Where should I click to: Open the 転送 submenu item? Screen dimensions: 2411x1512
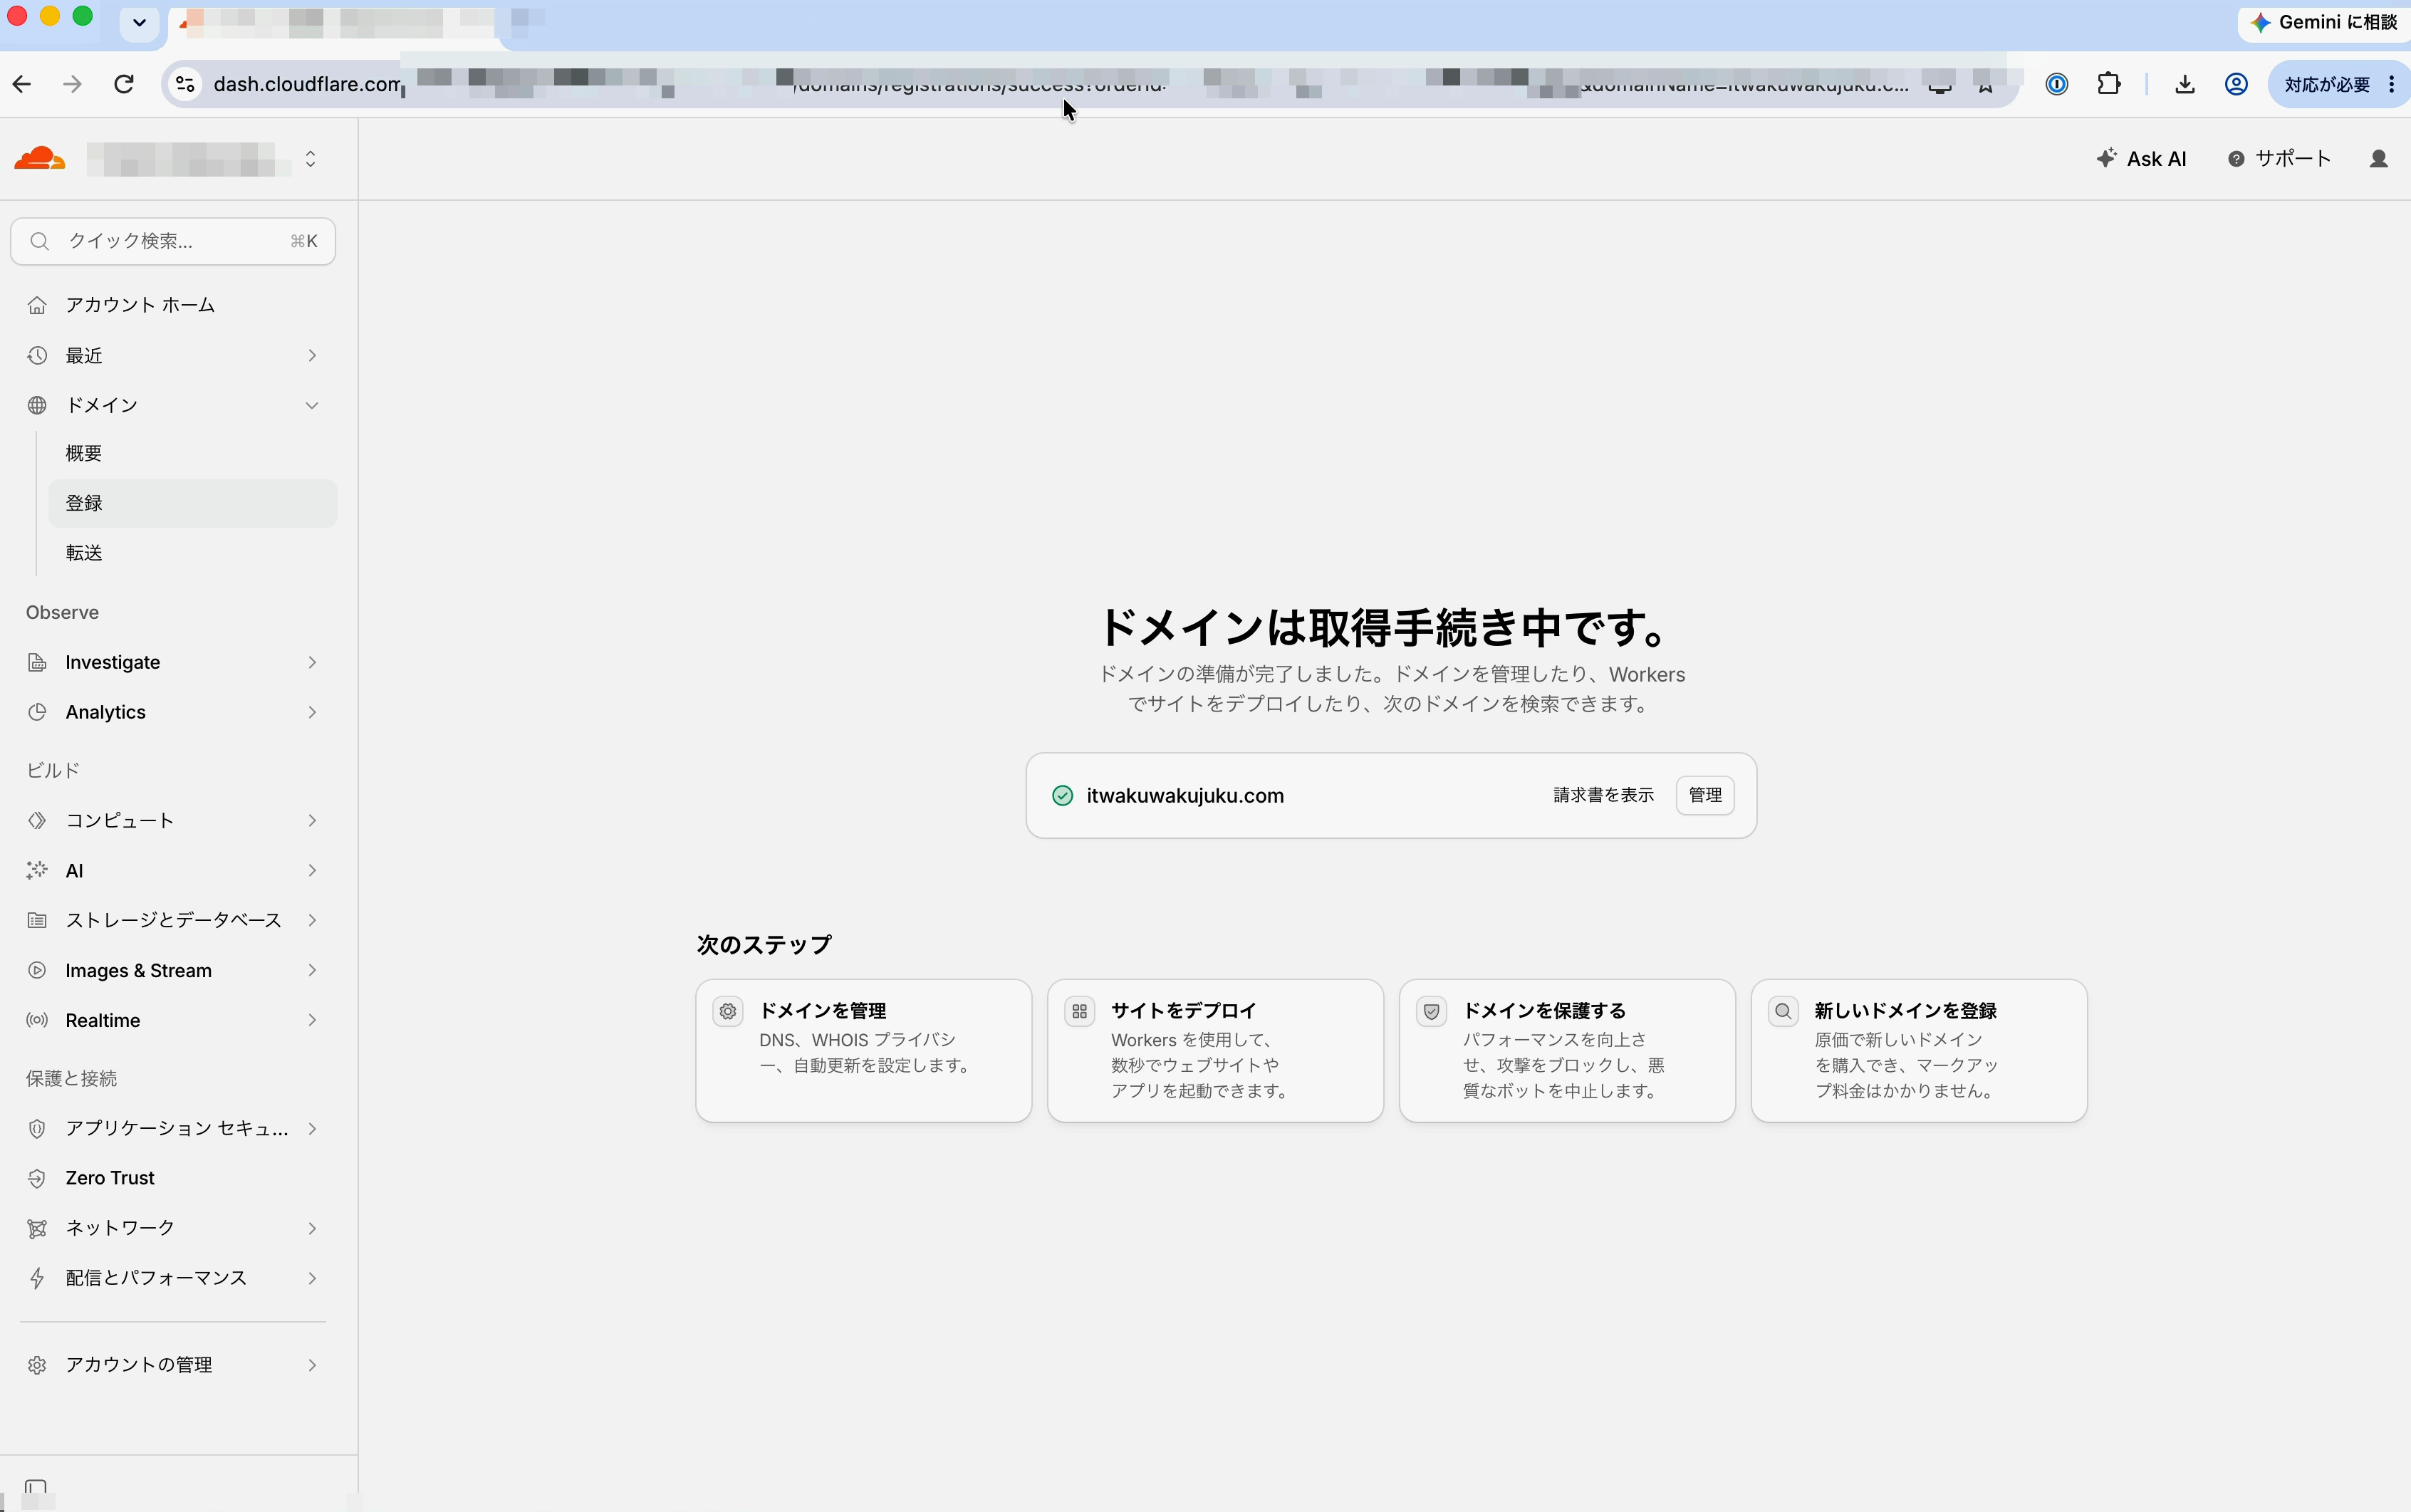tap(84, 553)
